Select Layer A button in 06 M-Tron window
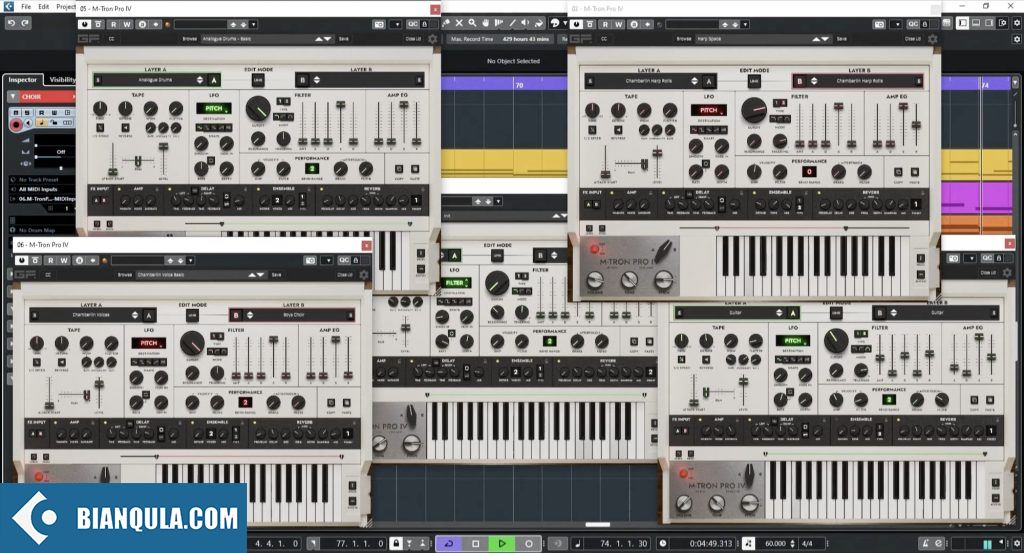Image resolution: width=1024 pixels, height=553 pixels. (x=149, y=315)
